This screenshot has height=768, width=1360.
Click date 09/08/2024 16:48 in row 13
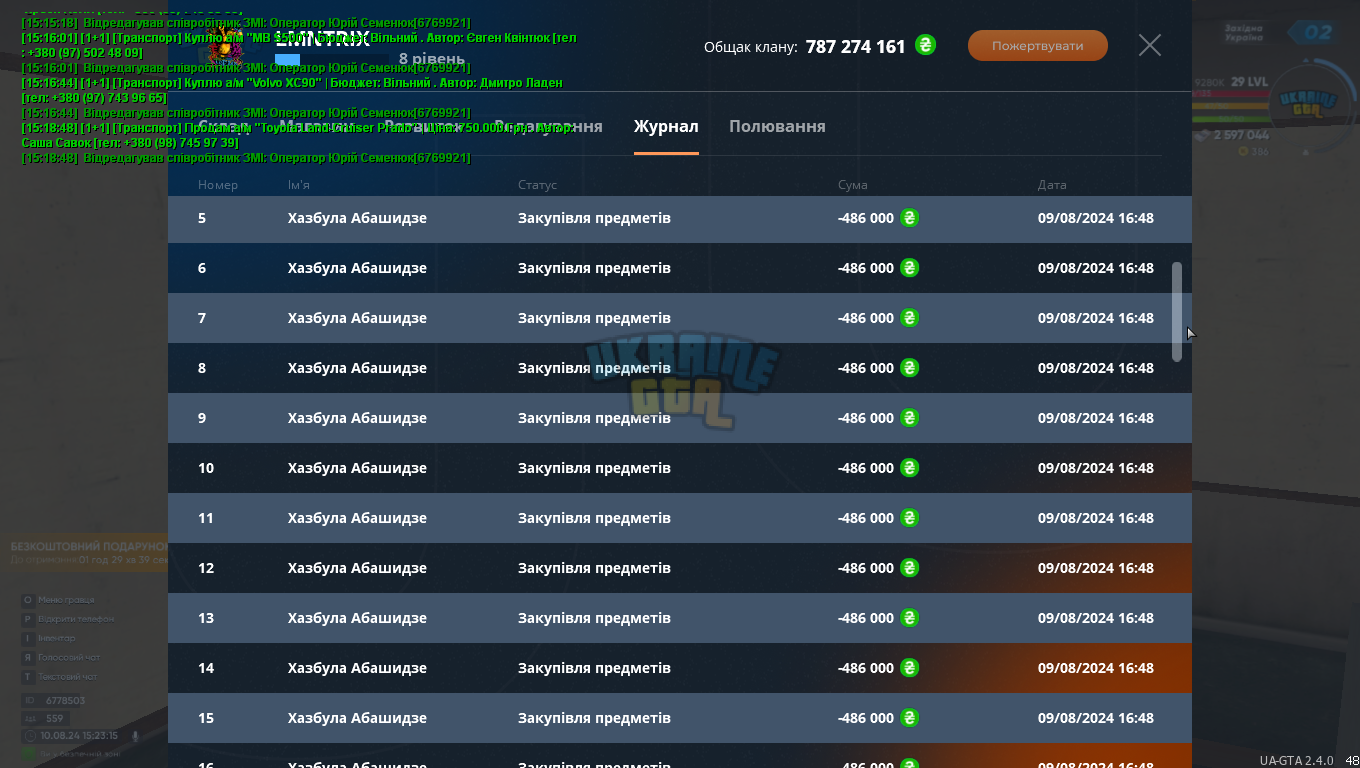coord(1096,618)
